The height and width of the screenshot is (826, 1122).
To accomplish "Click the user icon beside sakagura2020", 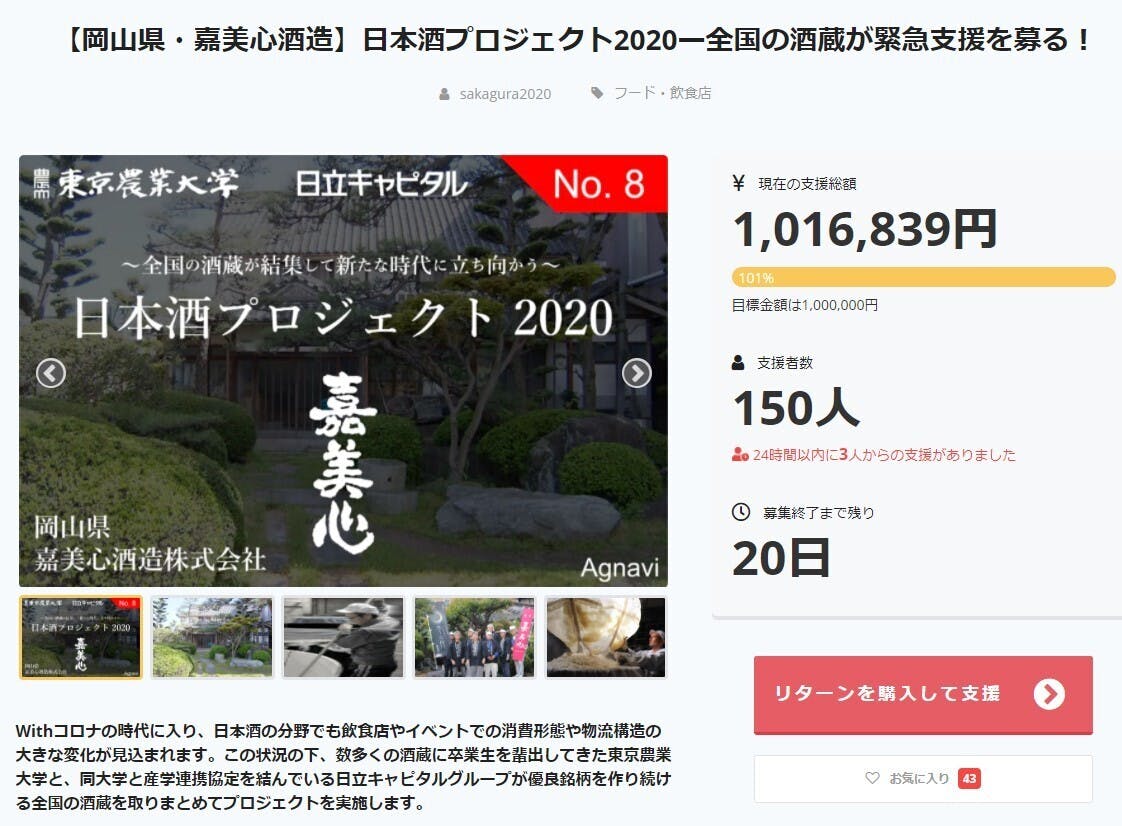I will tap(444, 94).
